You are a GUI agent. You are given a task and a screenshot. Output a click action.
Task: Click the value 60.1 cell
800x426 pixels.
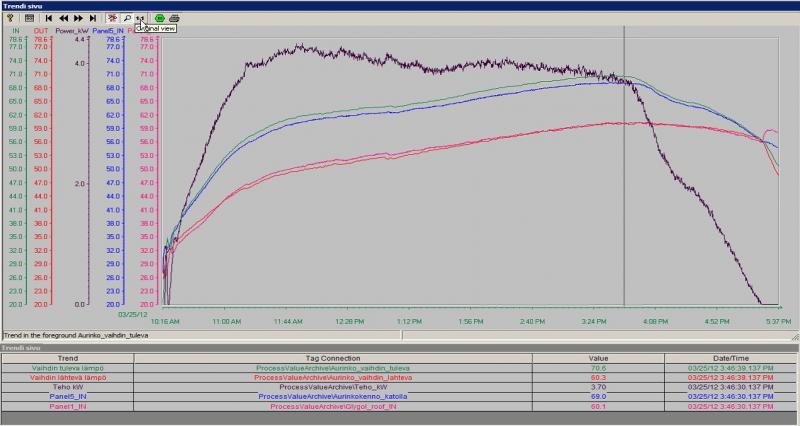(598, 407)
